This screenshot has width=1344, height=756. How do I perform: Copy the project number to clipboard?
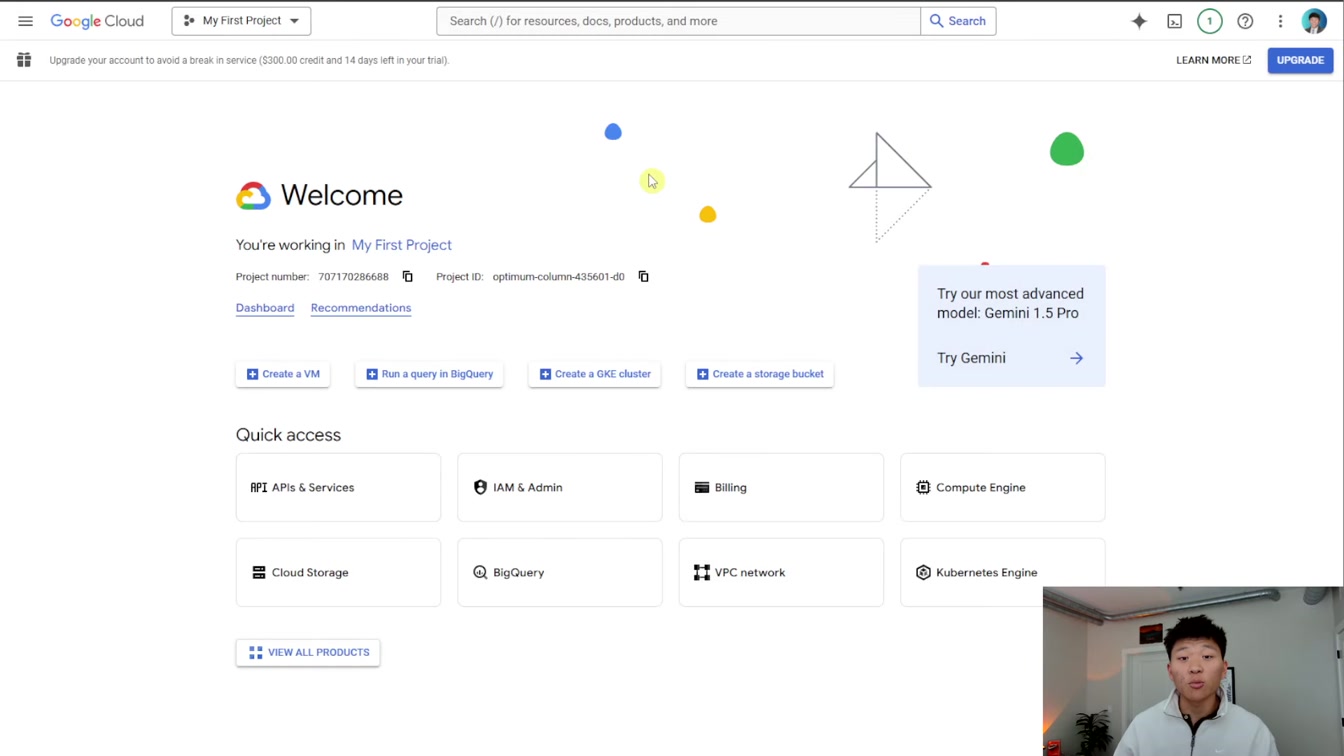[407, 277]
